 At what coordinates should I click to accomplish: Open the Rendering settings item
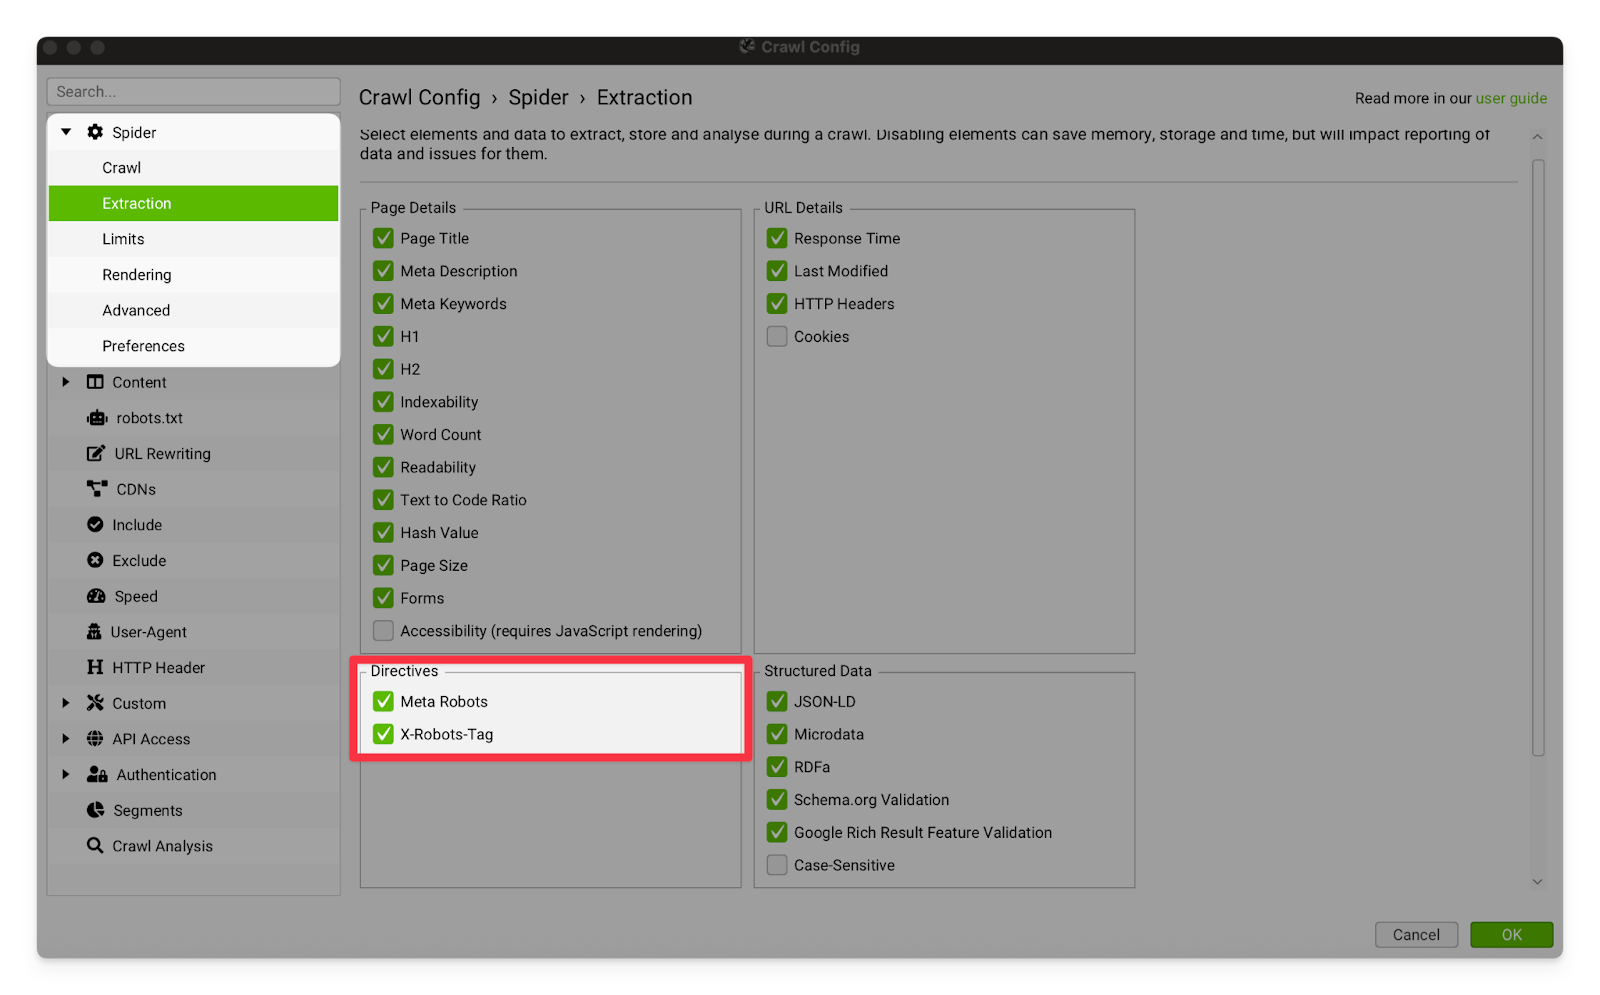(137, 275)
